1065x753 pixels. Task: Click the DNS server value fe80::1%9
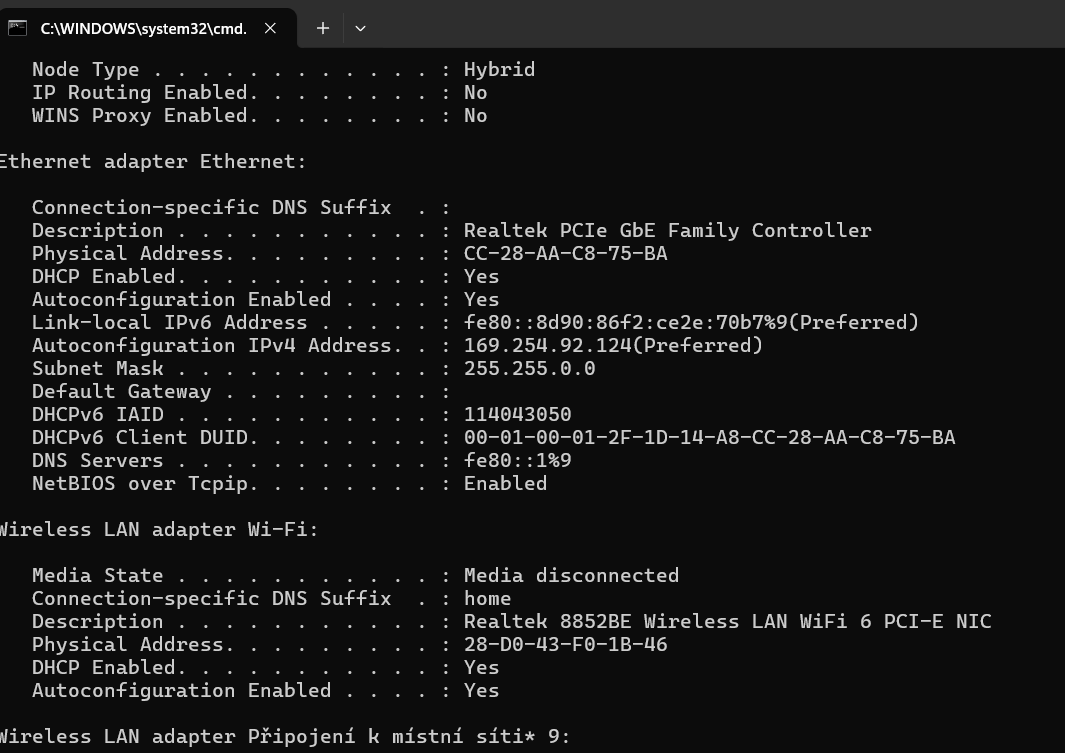pyautogui.click(x=517, y=461)
